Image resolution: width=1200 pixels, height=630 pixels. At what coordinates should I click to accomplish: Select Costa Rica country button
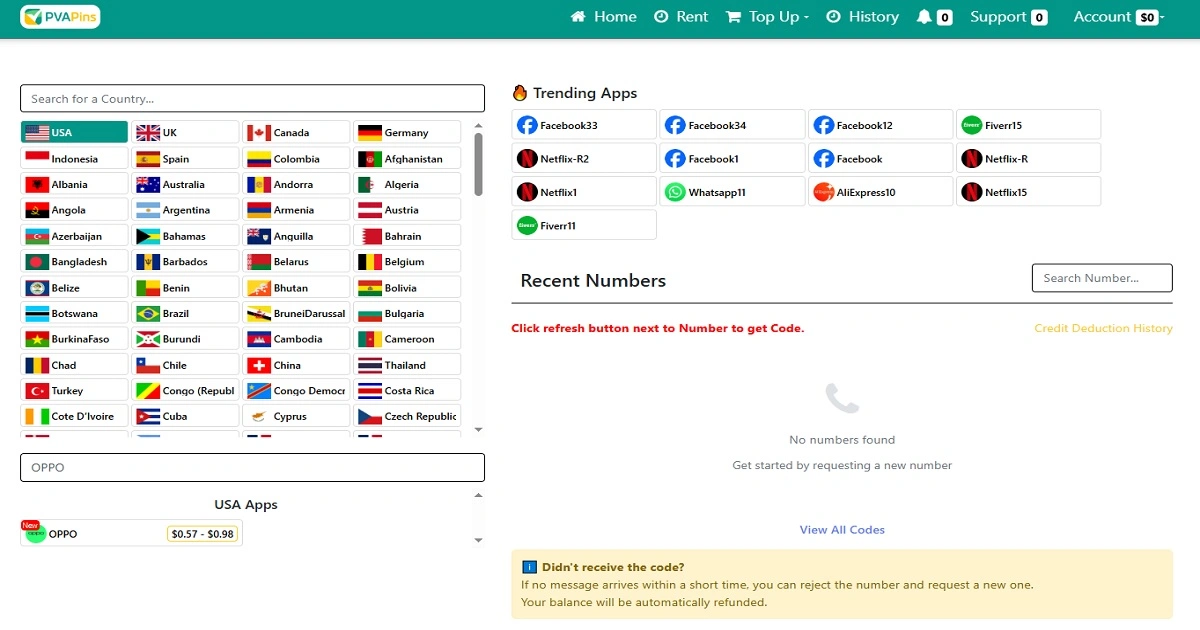click(407, 390)
